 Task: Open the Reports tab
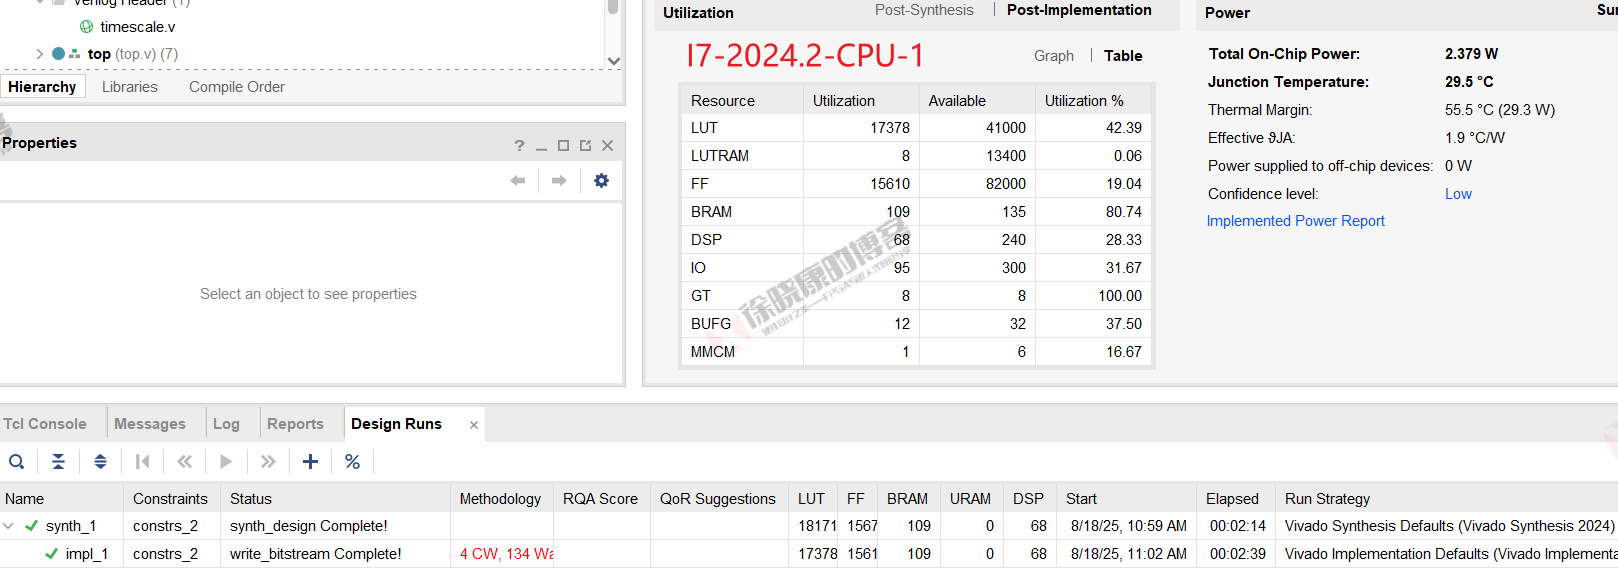tap(295, 424)
